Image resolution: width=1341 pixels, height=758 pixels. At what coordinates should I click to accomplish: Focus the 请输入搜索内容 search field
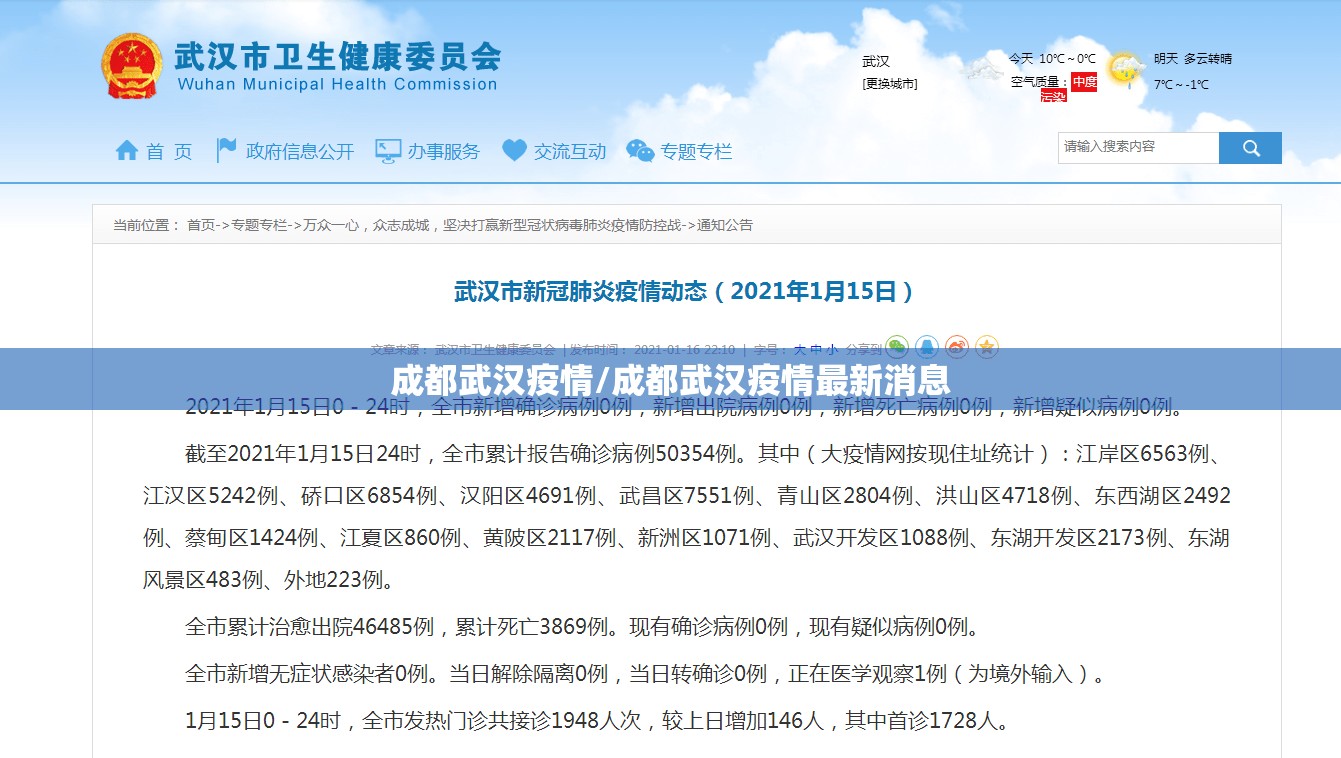(1138, 147)
